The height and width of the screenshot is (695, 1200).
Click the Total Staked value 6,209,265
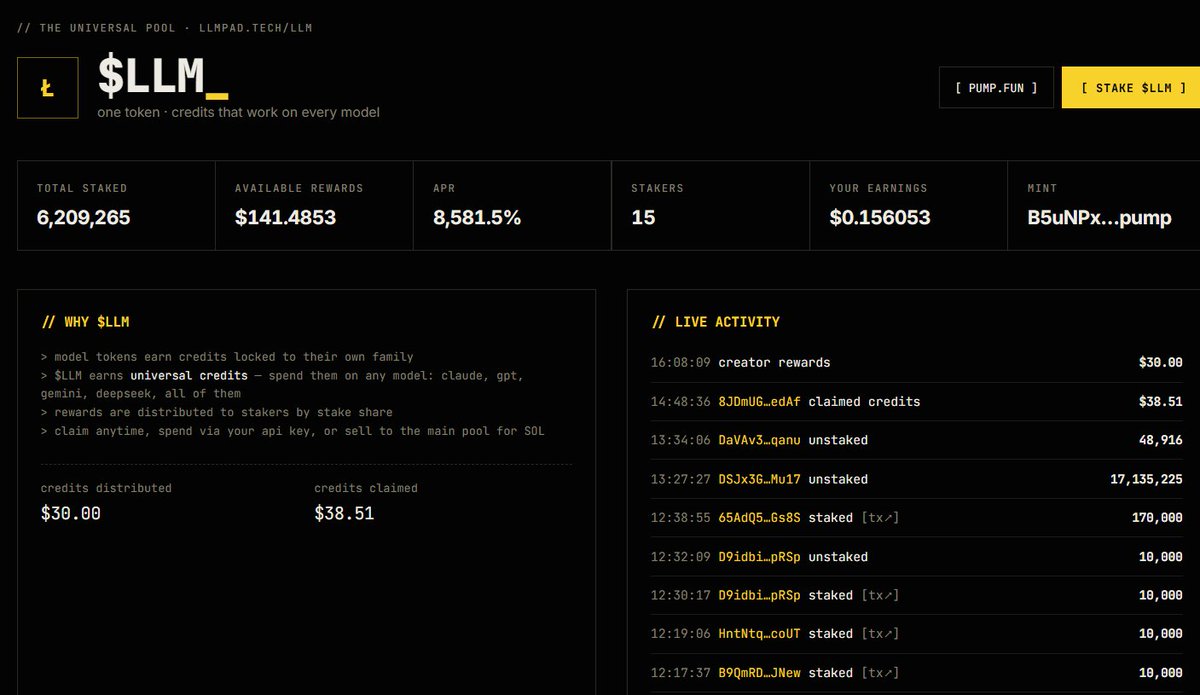[x=83, y=217]
